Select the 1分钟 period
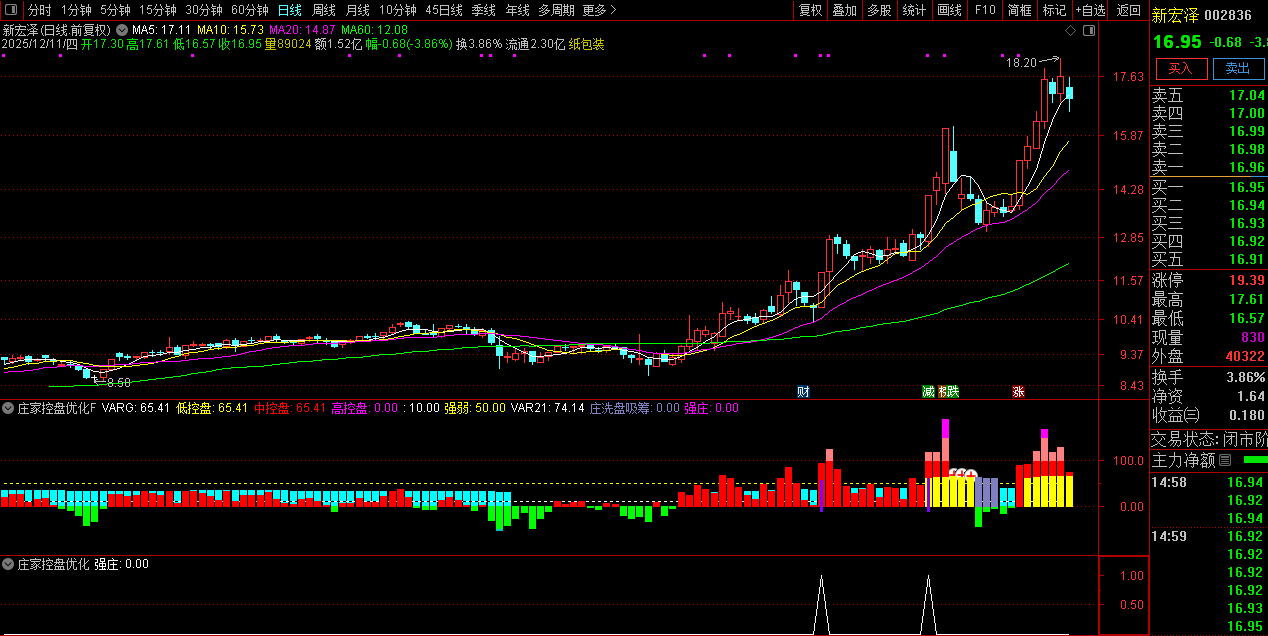Screen dimensions: 1268x636 tap(76, 10)
